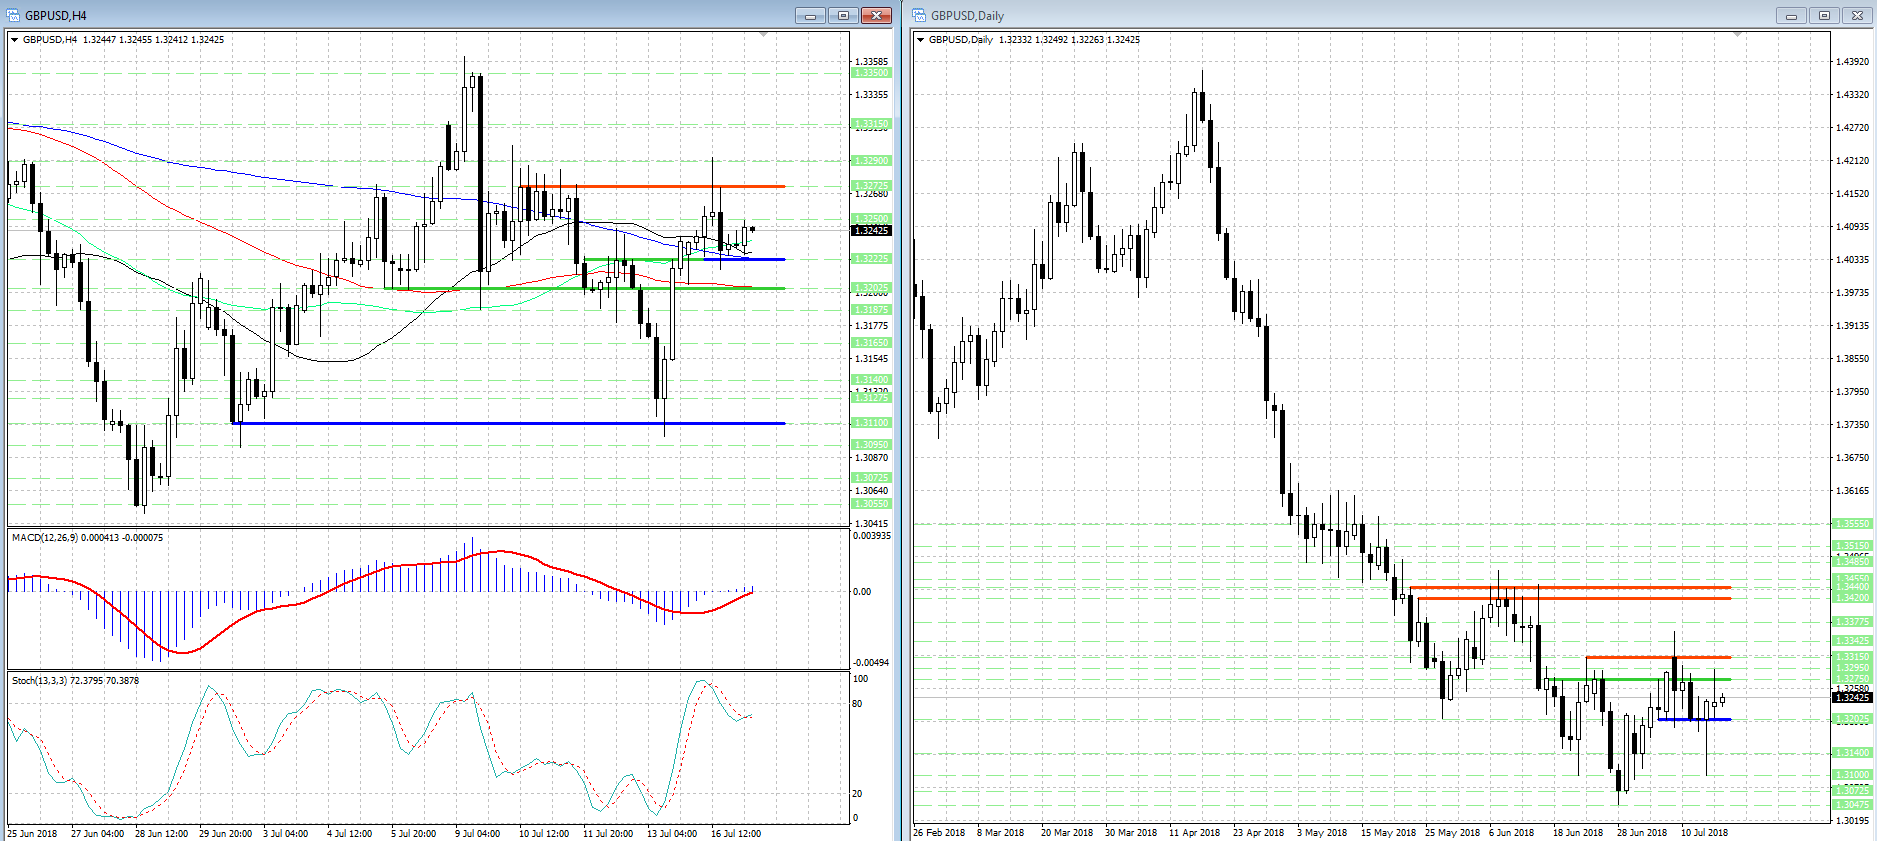1877x841 pixels.
Task: Click the Stochastic axis level 80
Action: click(x=857, y=704)
